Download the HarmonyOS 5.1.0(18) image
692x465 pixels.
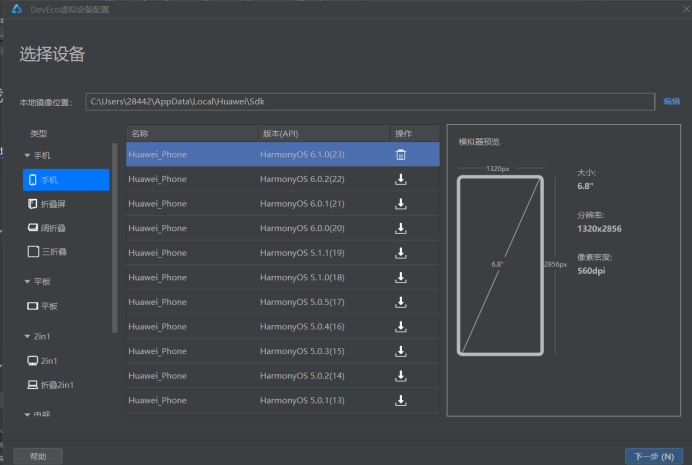click(x=401, y=278)
